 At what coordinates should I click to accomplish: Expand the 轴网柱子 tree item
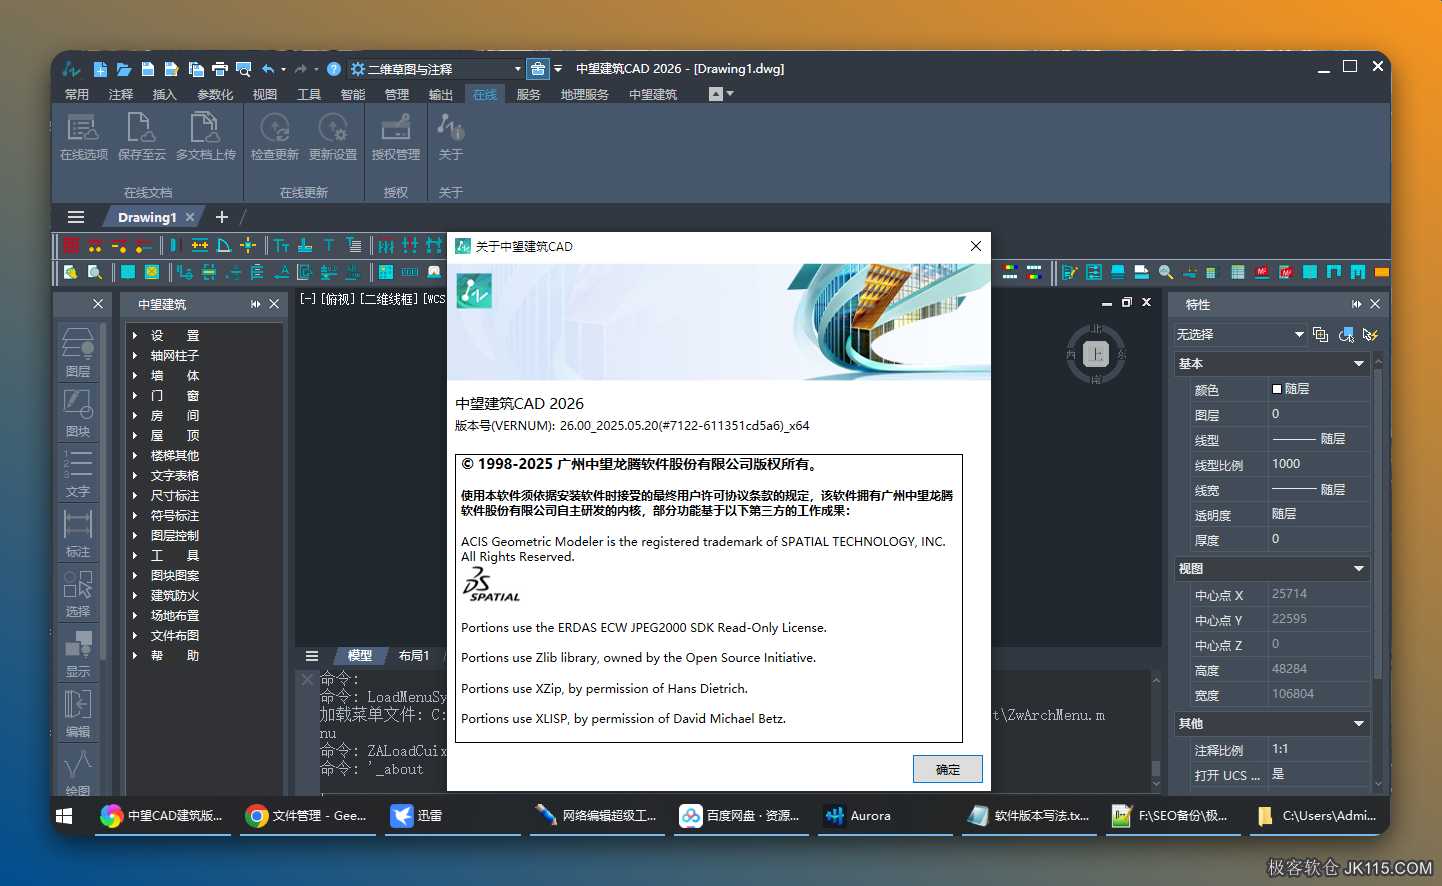(x=135, y=355)
